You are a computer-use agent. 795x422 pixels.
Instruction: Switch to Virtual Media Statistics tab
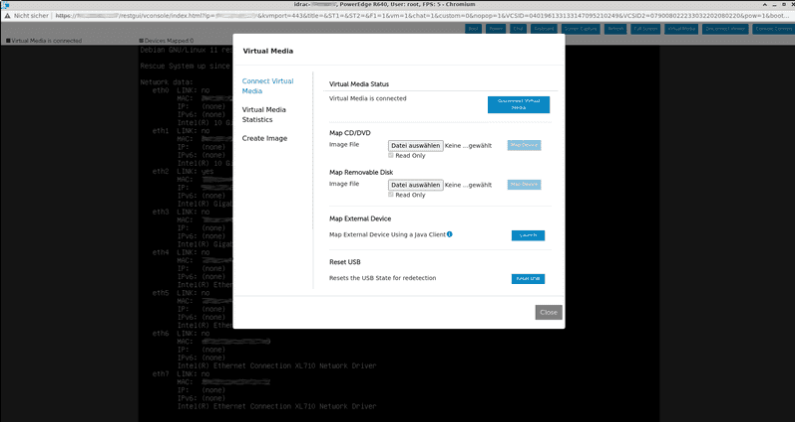click(x=263, y=114)
